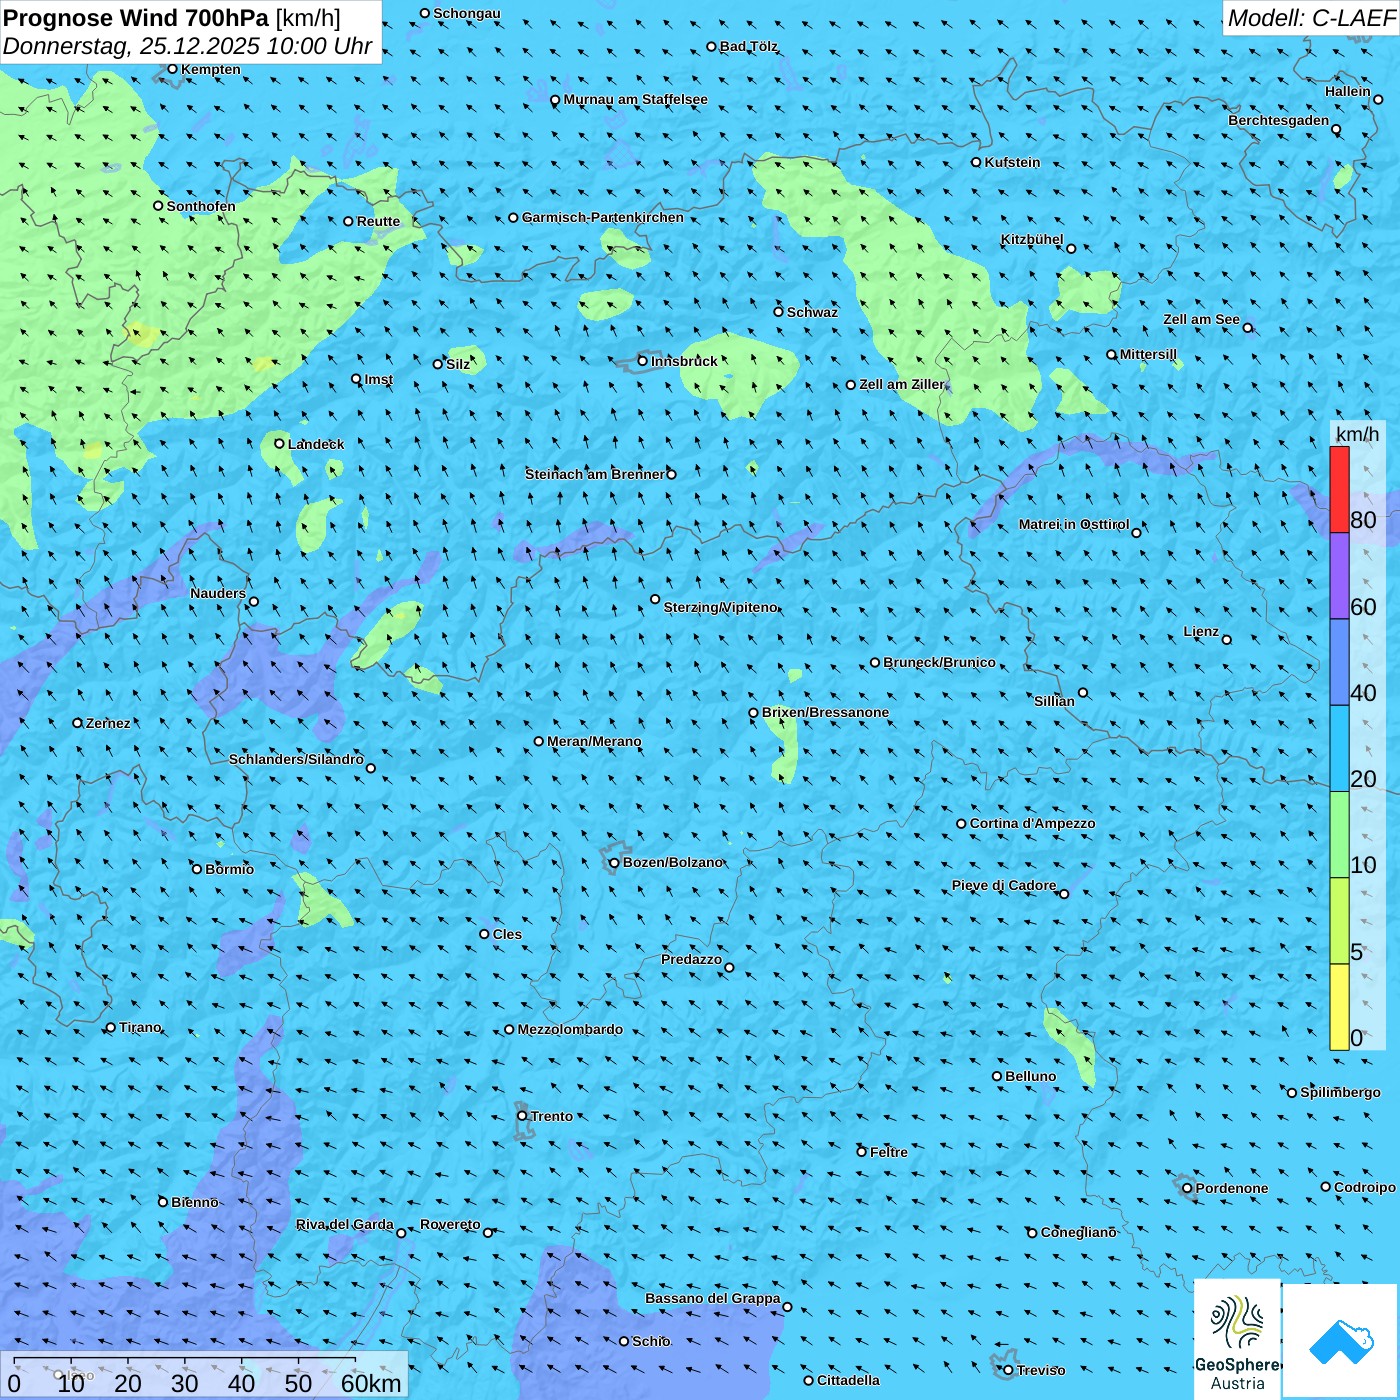Screen dimensions: 1400x1400
Task: Click the 'Belluno' label
Action: [1030, 1077]
